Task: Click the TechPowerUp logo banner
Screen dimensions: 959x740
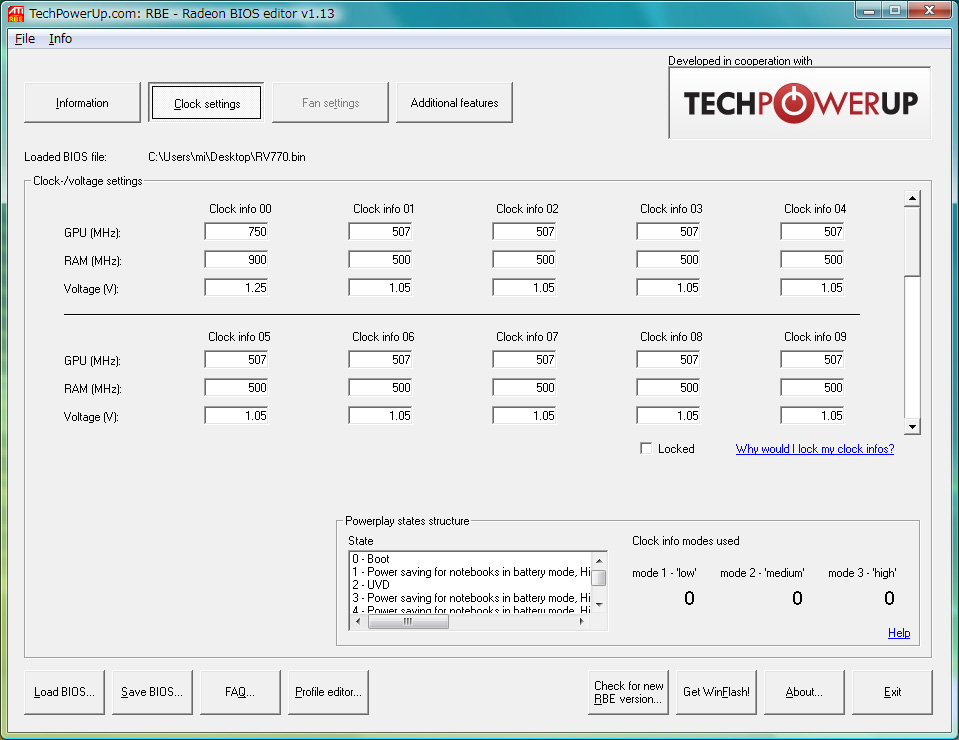Action: [799, 103]
